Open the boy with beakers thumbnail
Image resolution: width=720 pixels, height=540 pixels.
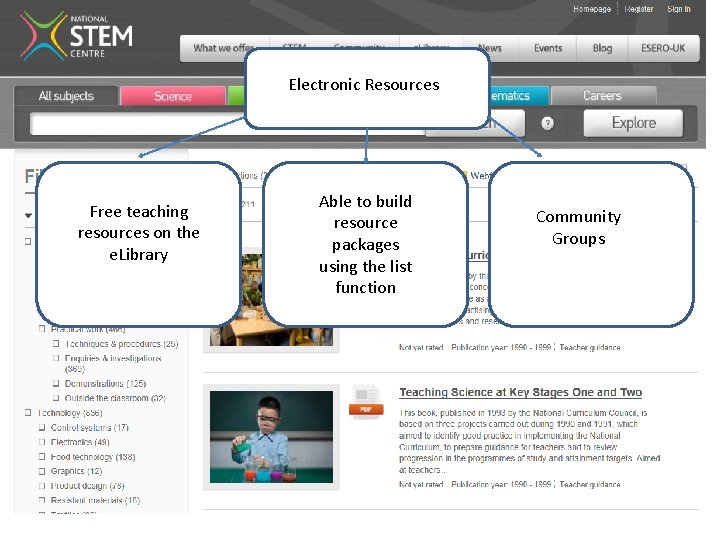pyautogui.click(x=271, y=437)
